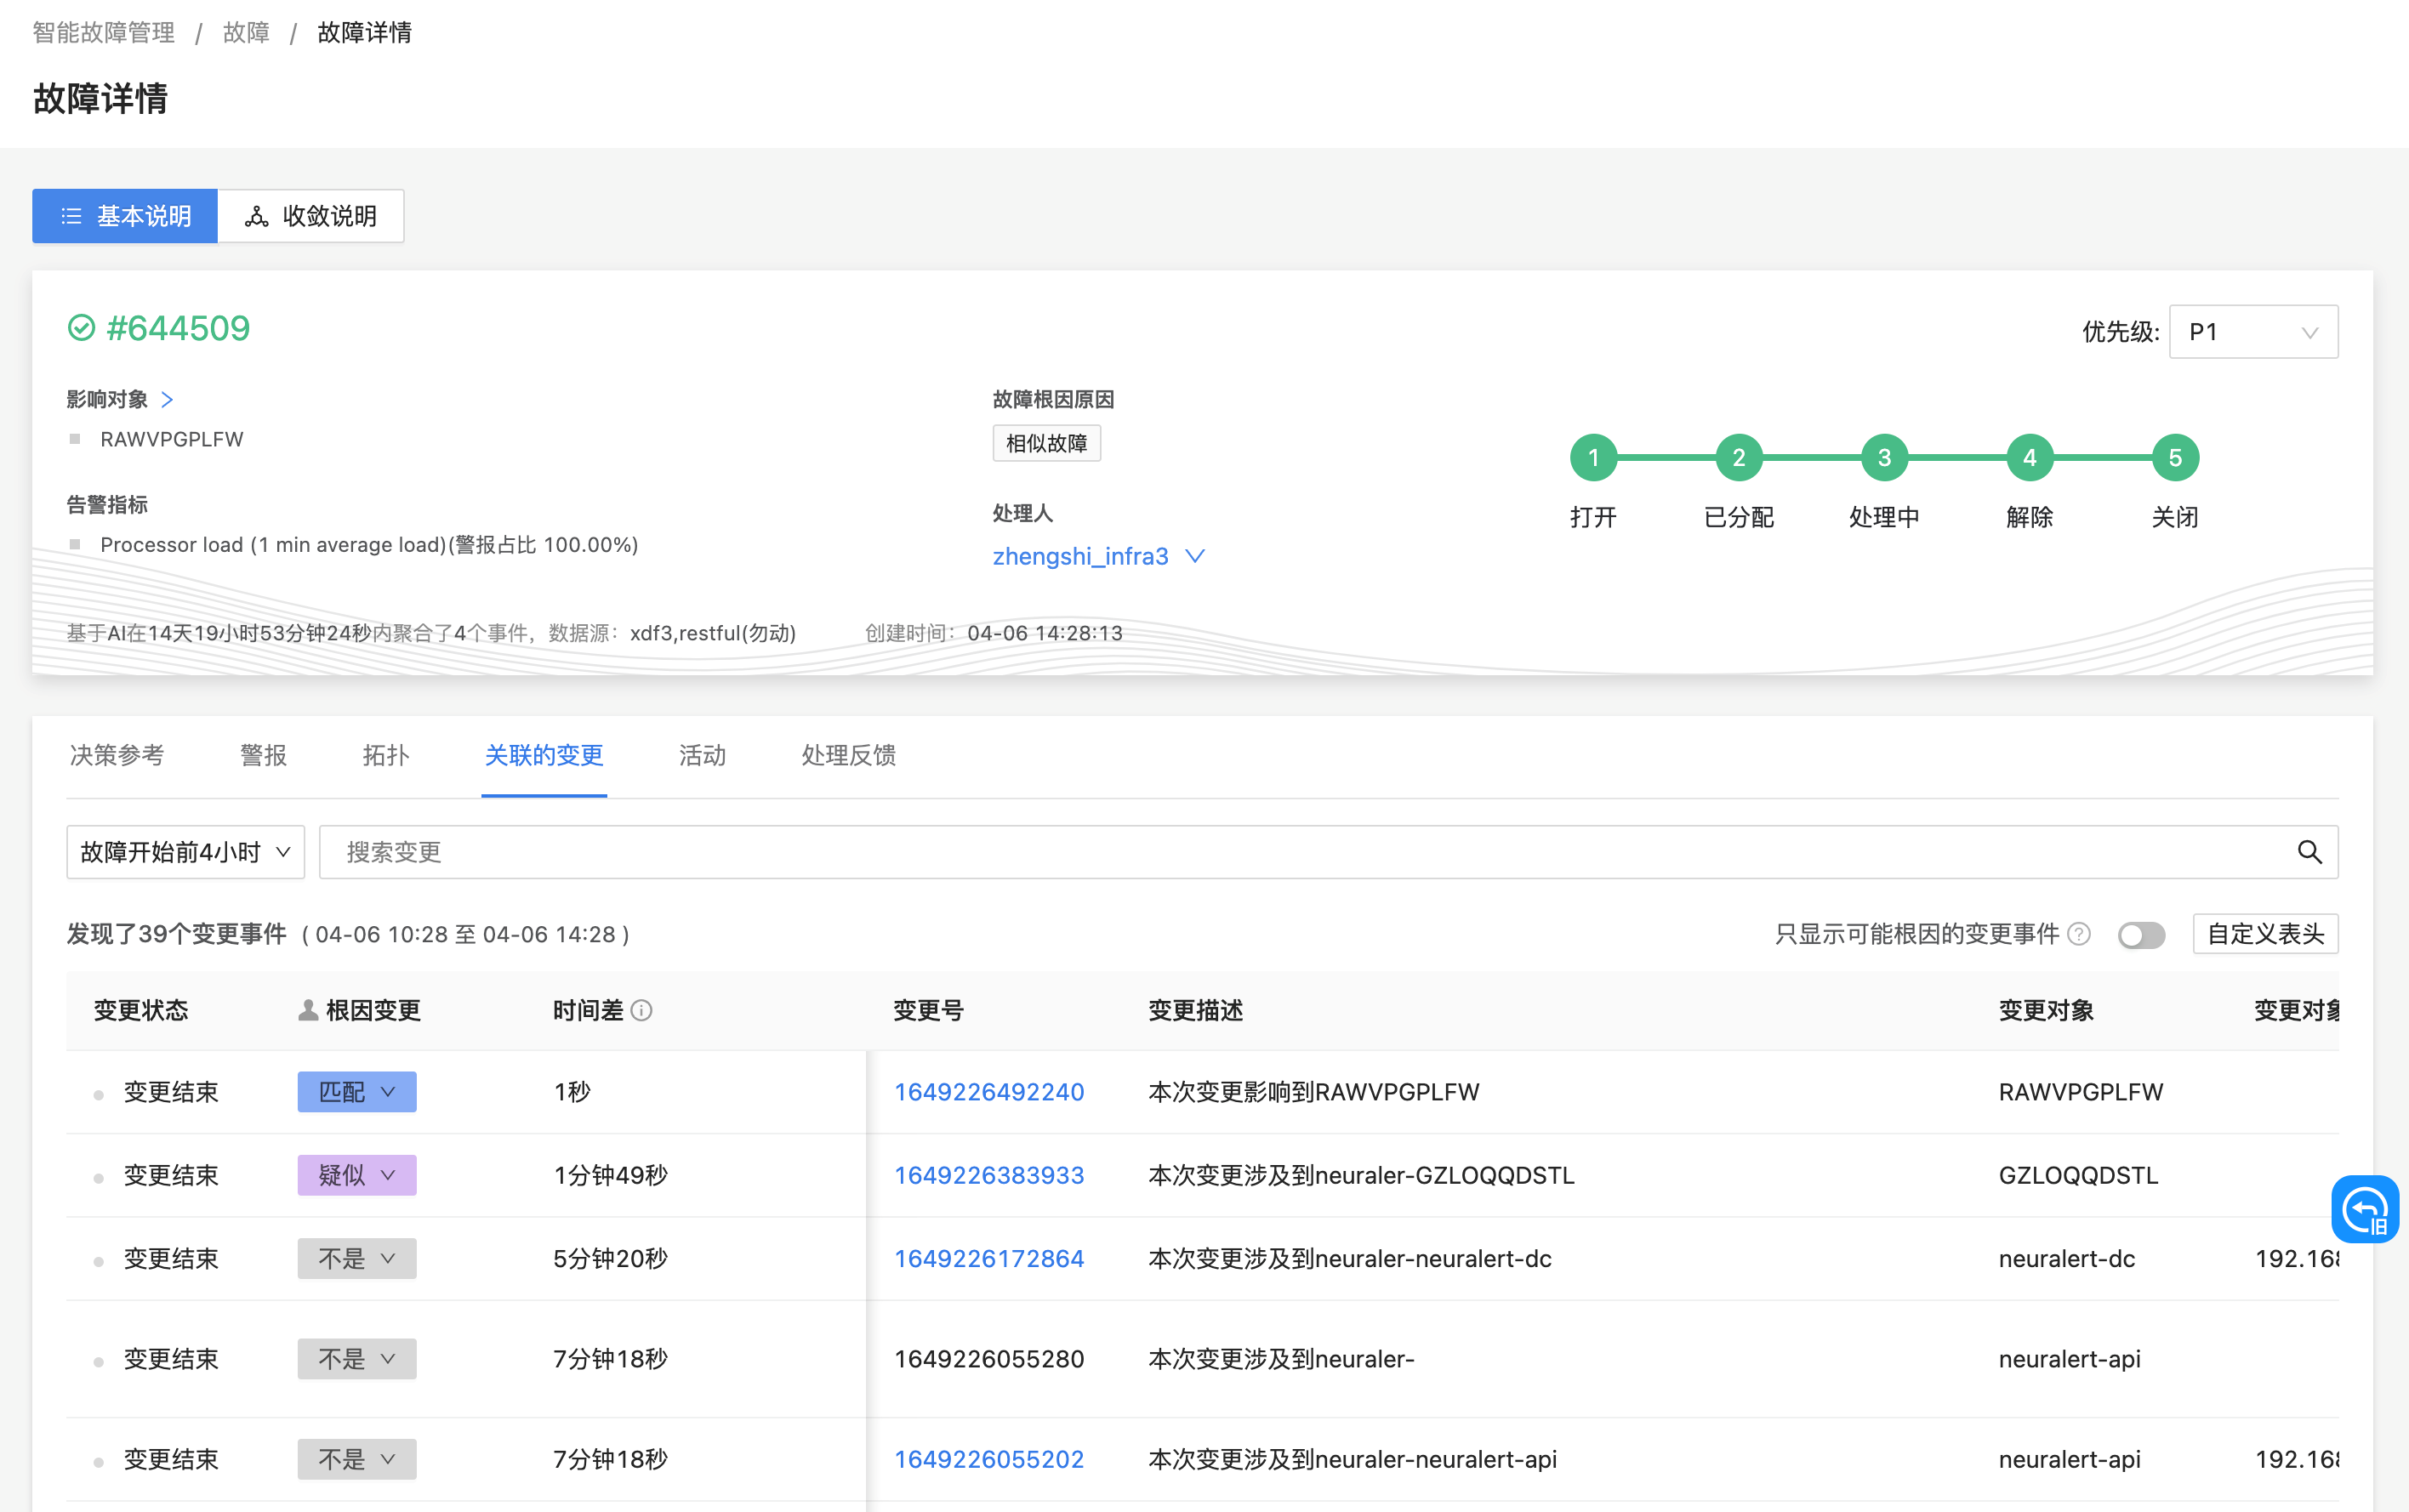Click the 创建时间 04-06 14:28:13 text
Image resolution: width=2409 pixels, height=1512 pixels.
994,633
